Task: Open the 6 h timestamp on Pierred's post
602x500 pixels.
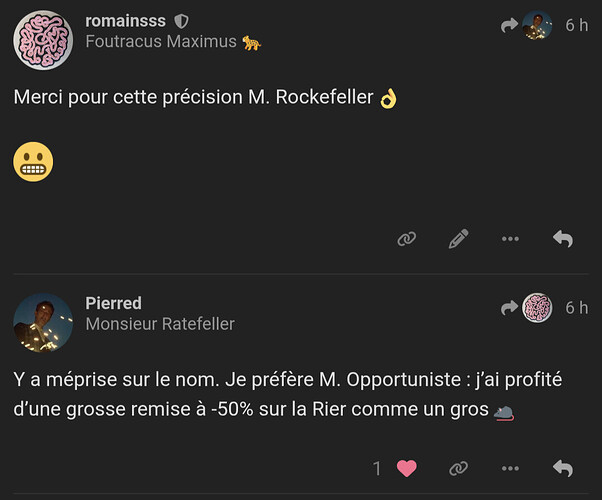Action: (577, 308)
